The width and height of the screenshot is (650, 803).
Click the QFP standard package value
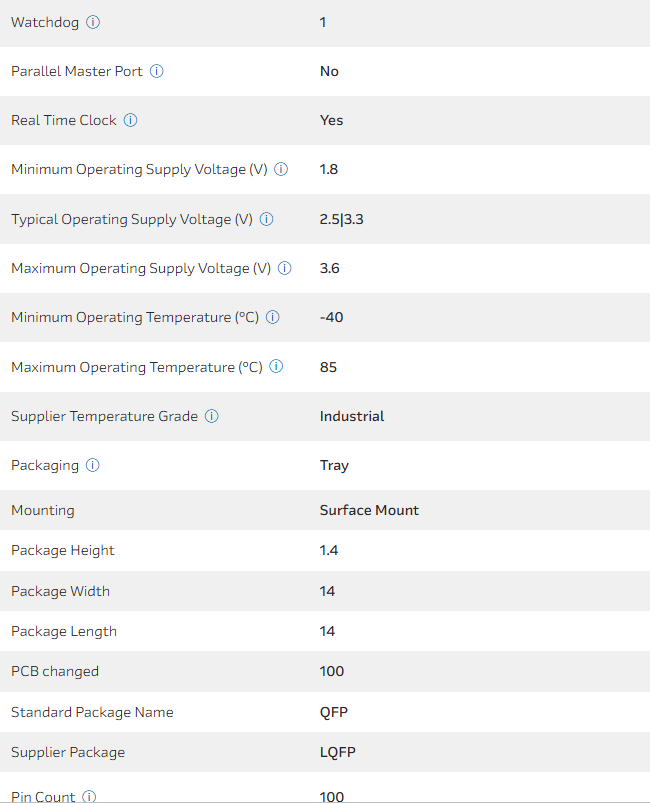tap(333, 712)
